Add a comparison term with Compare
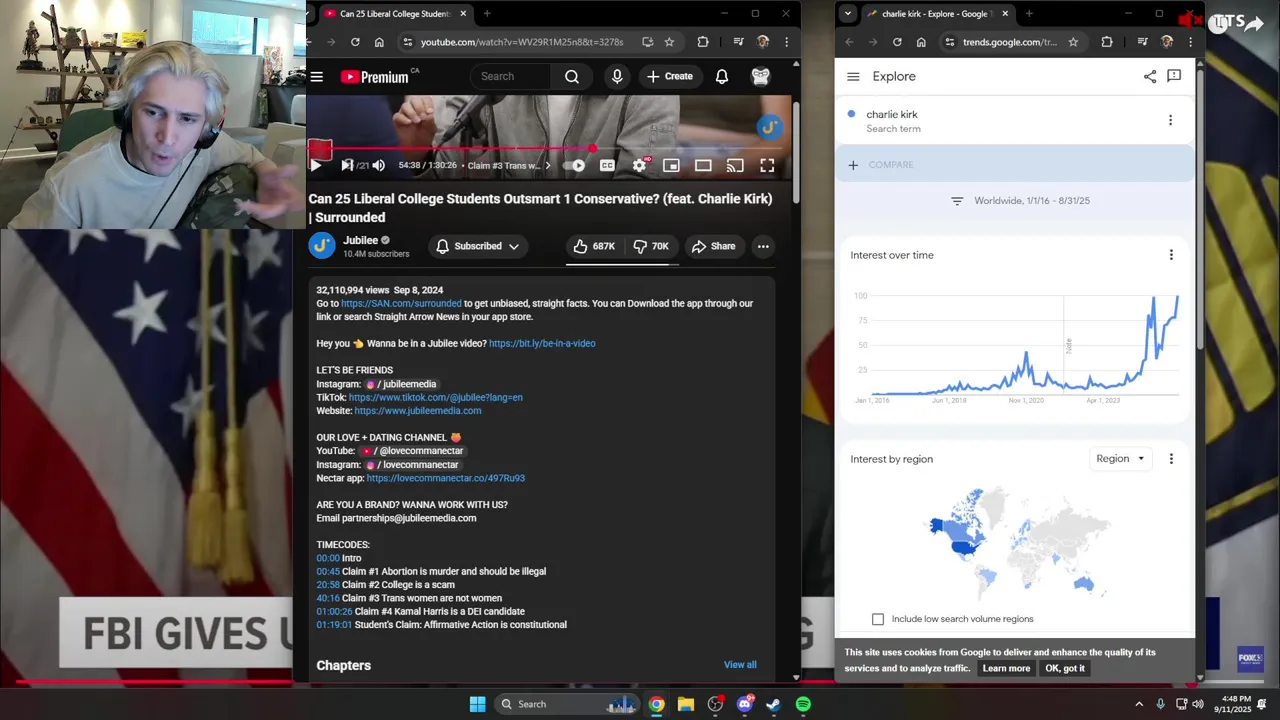Image resolution: width=1280 pixels, height=720 pixels. (x=1014, y=165)
